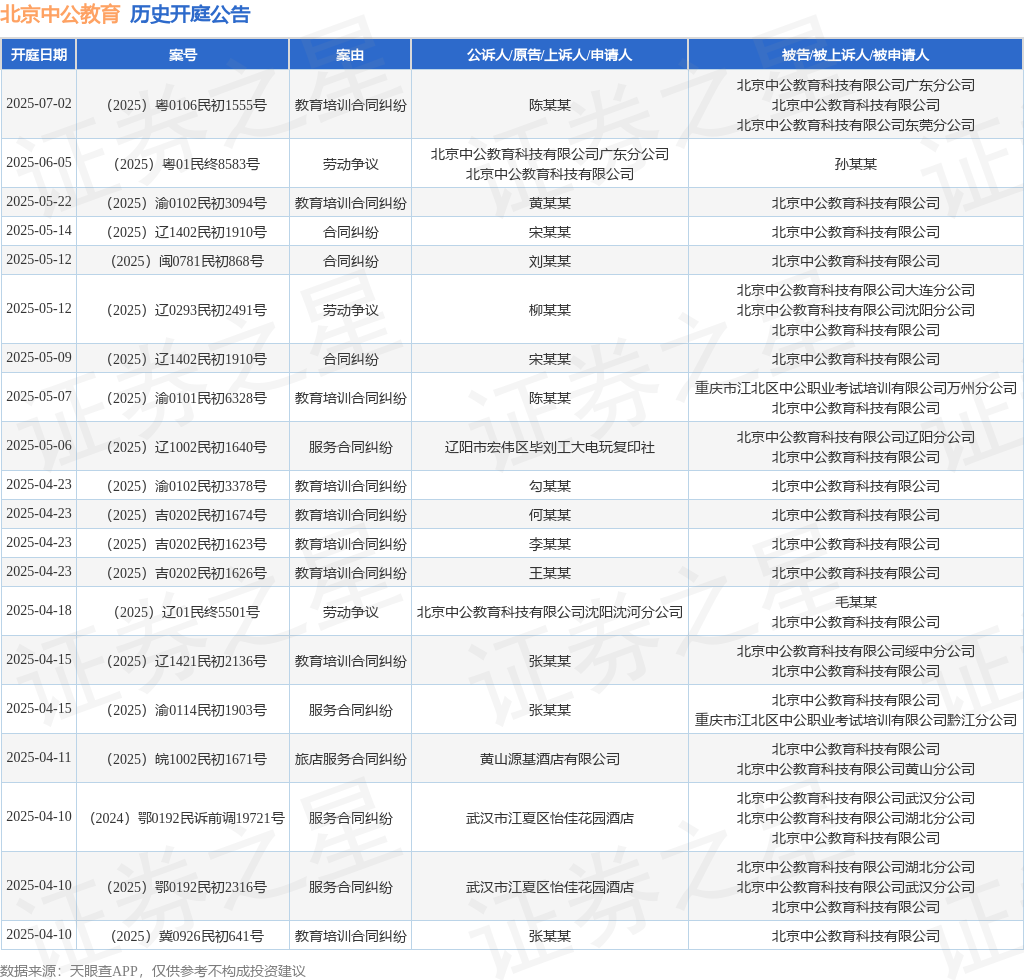Click defendant 孙某某
This screenshot has width=1024, height=980.
coord(856,164)
